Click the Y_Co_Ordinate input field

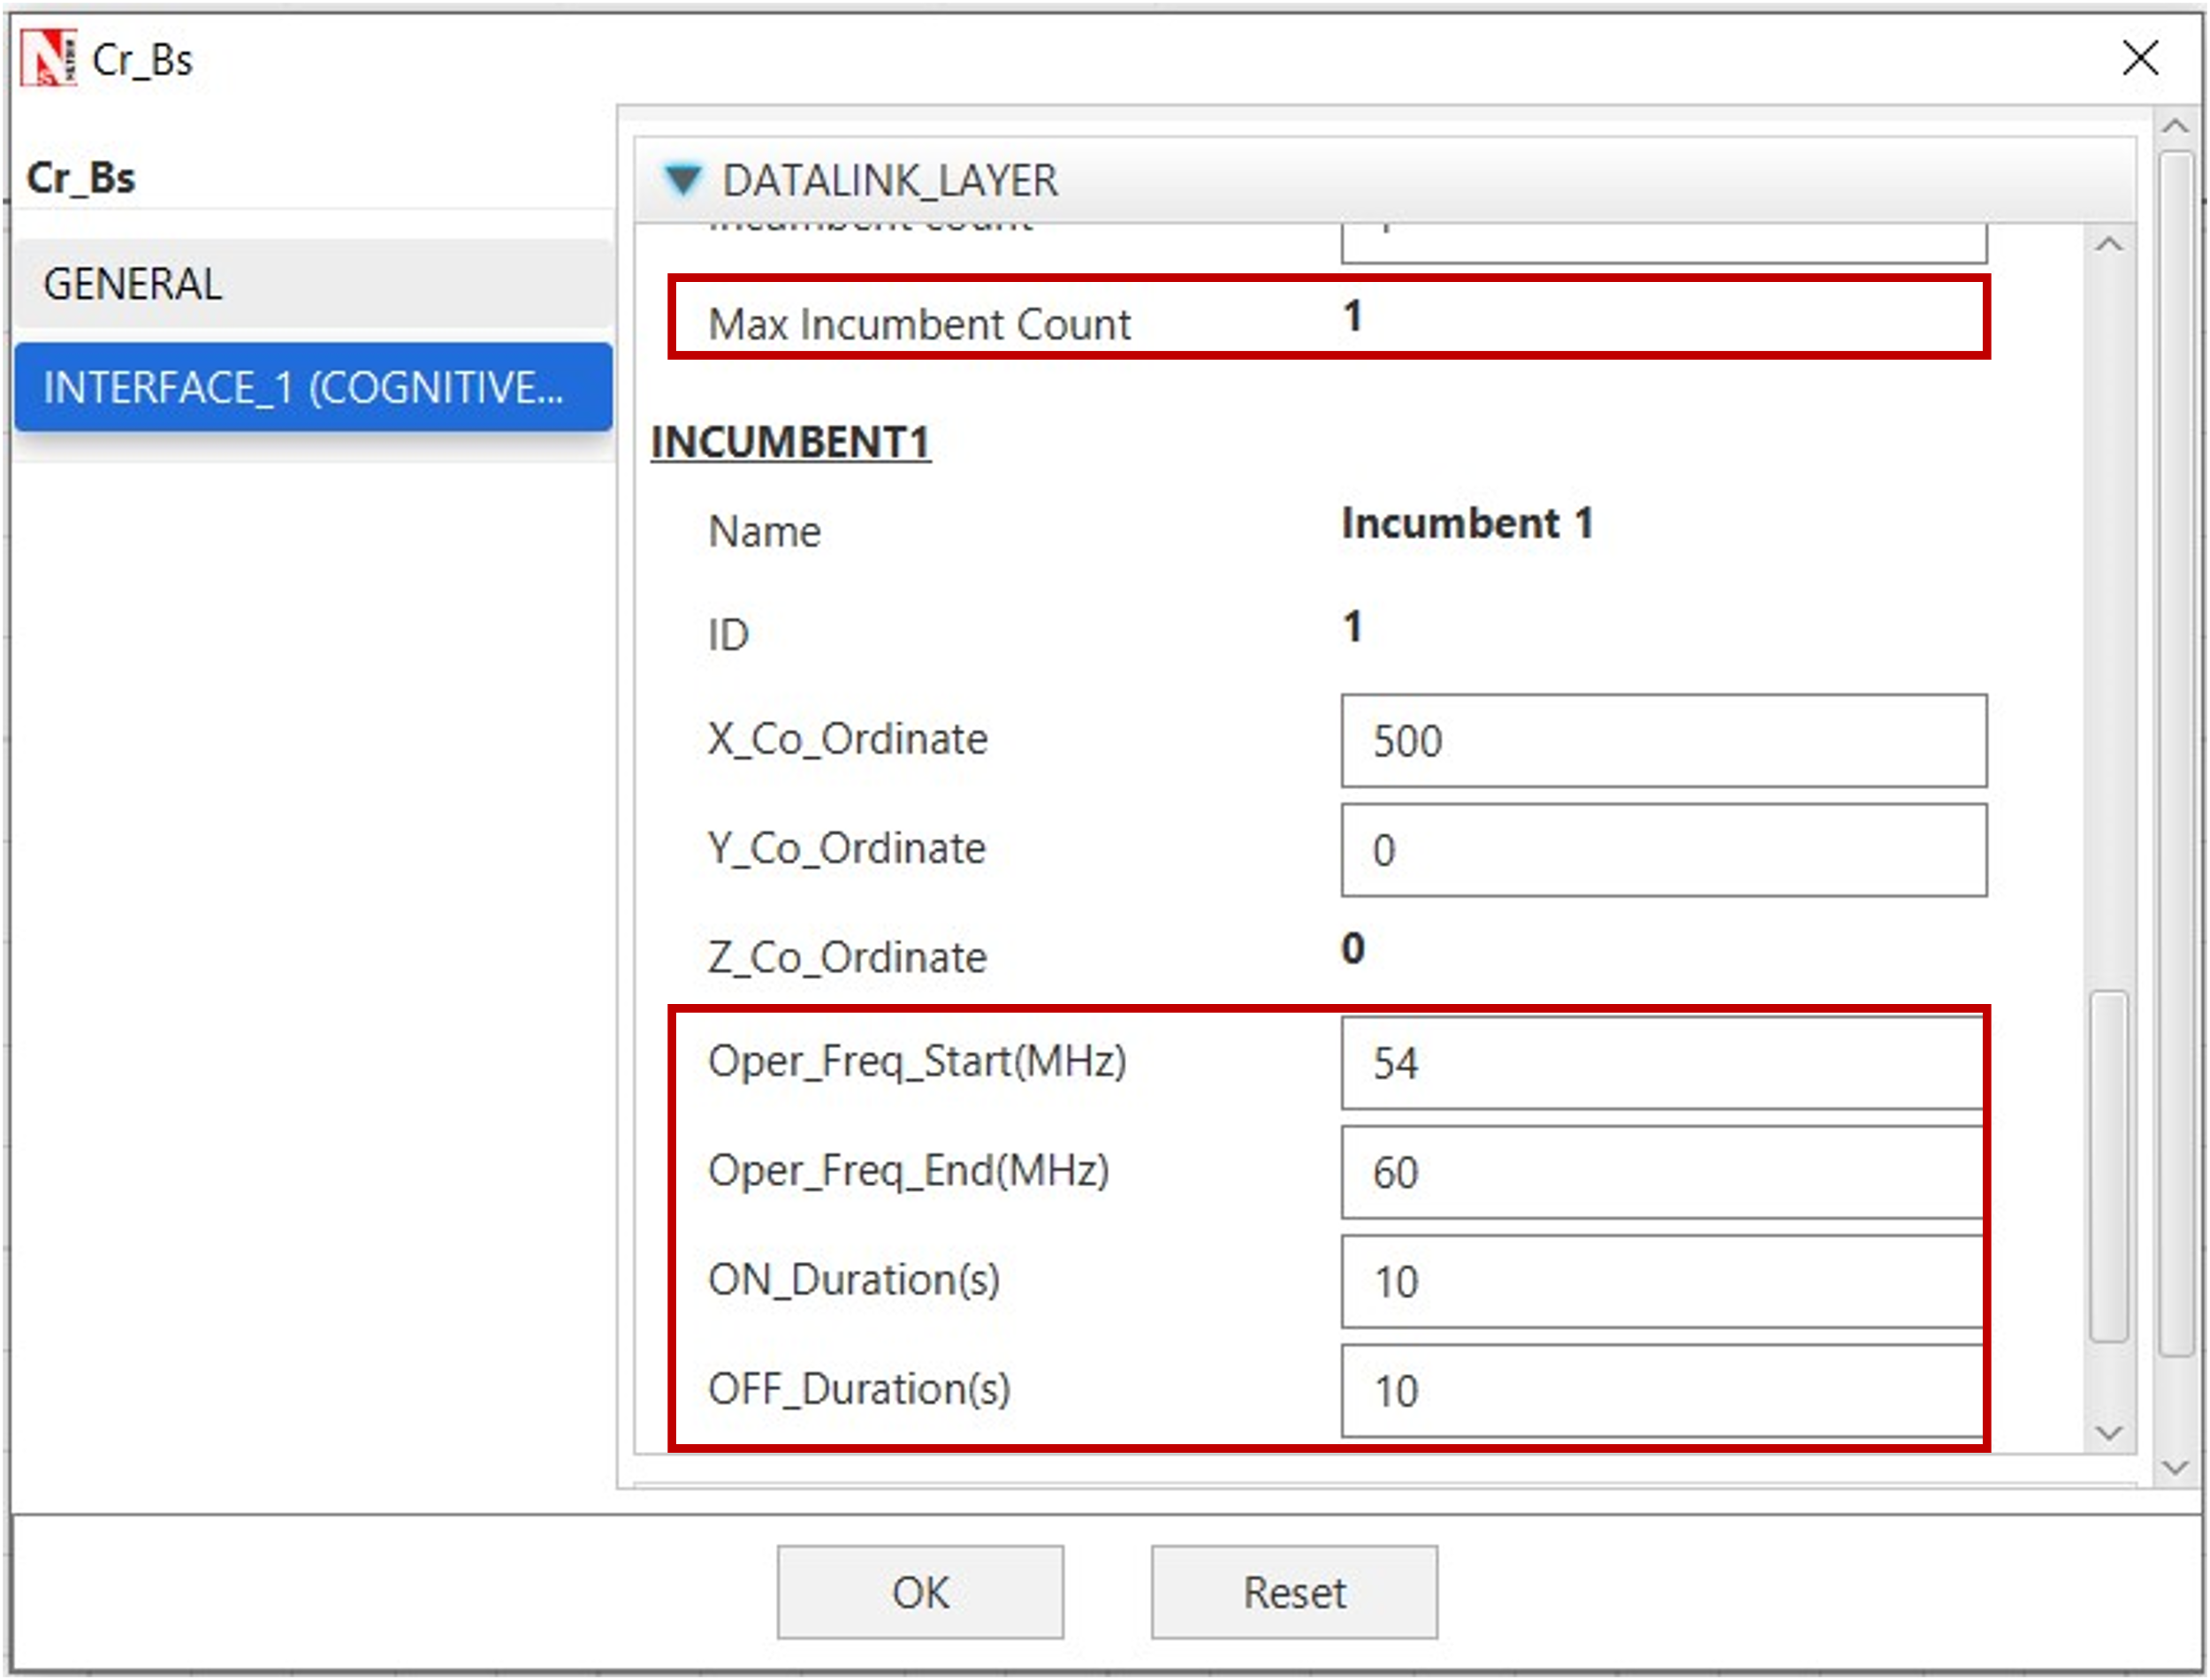(x=1662, y=850)
